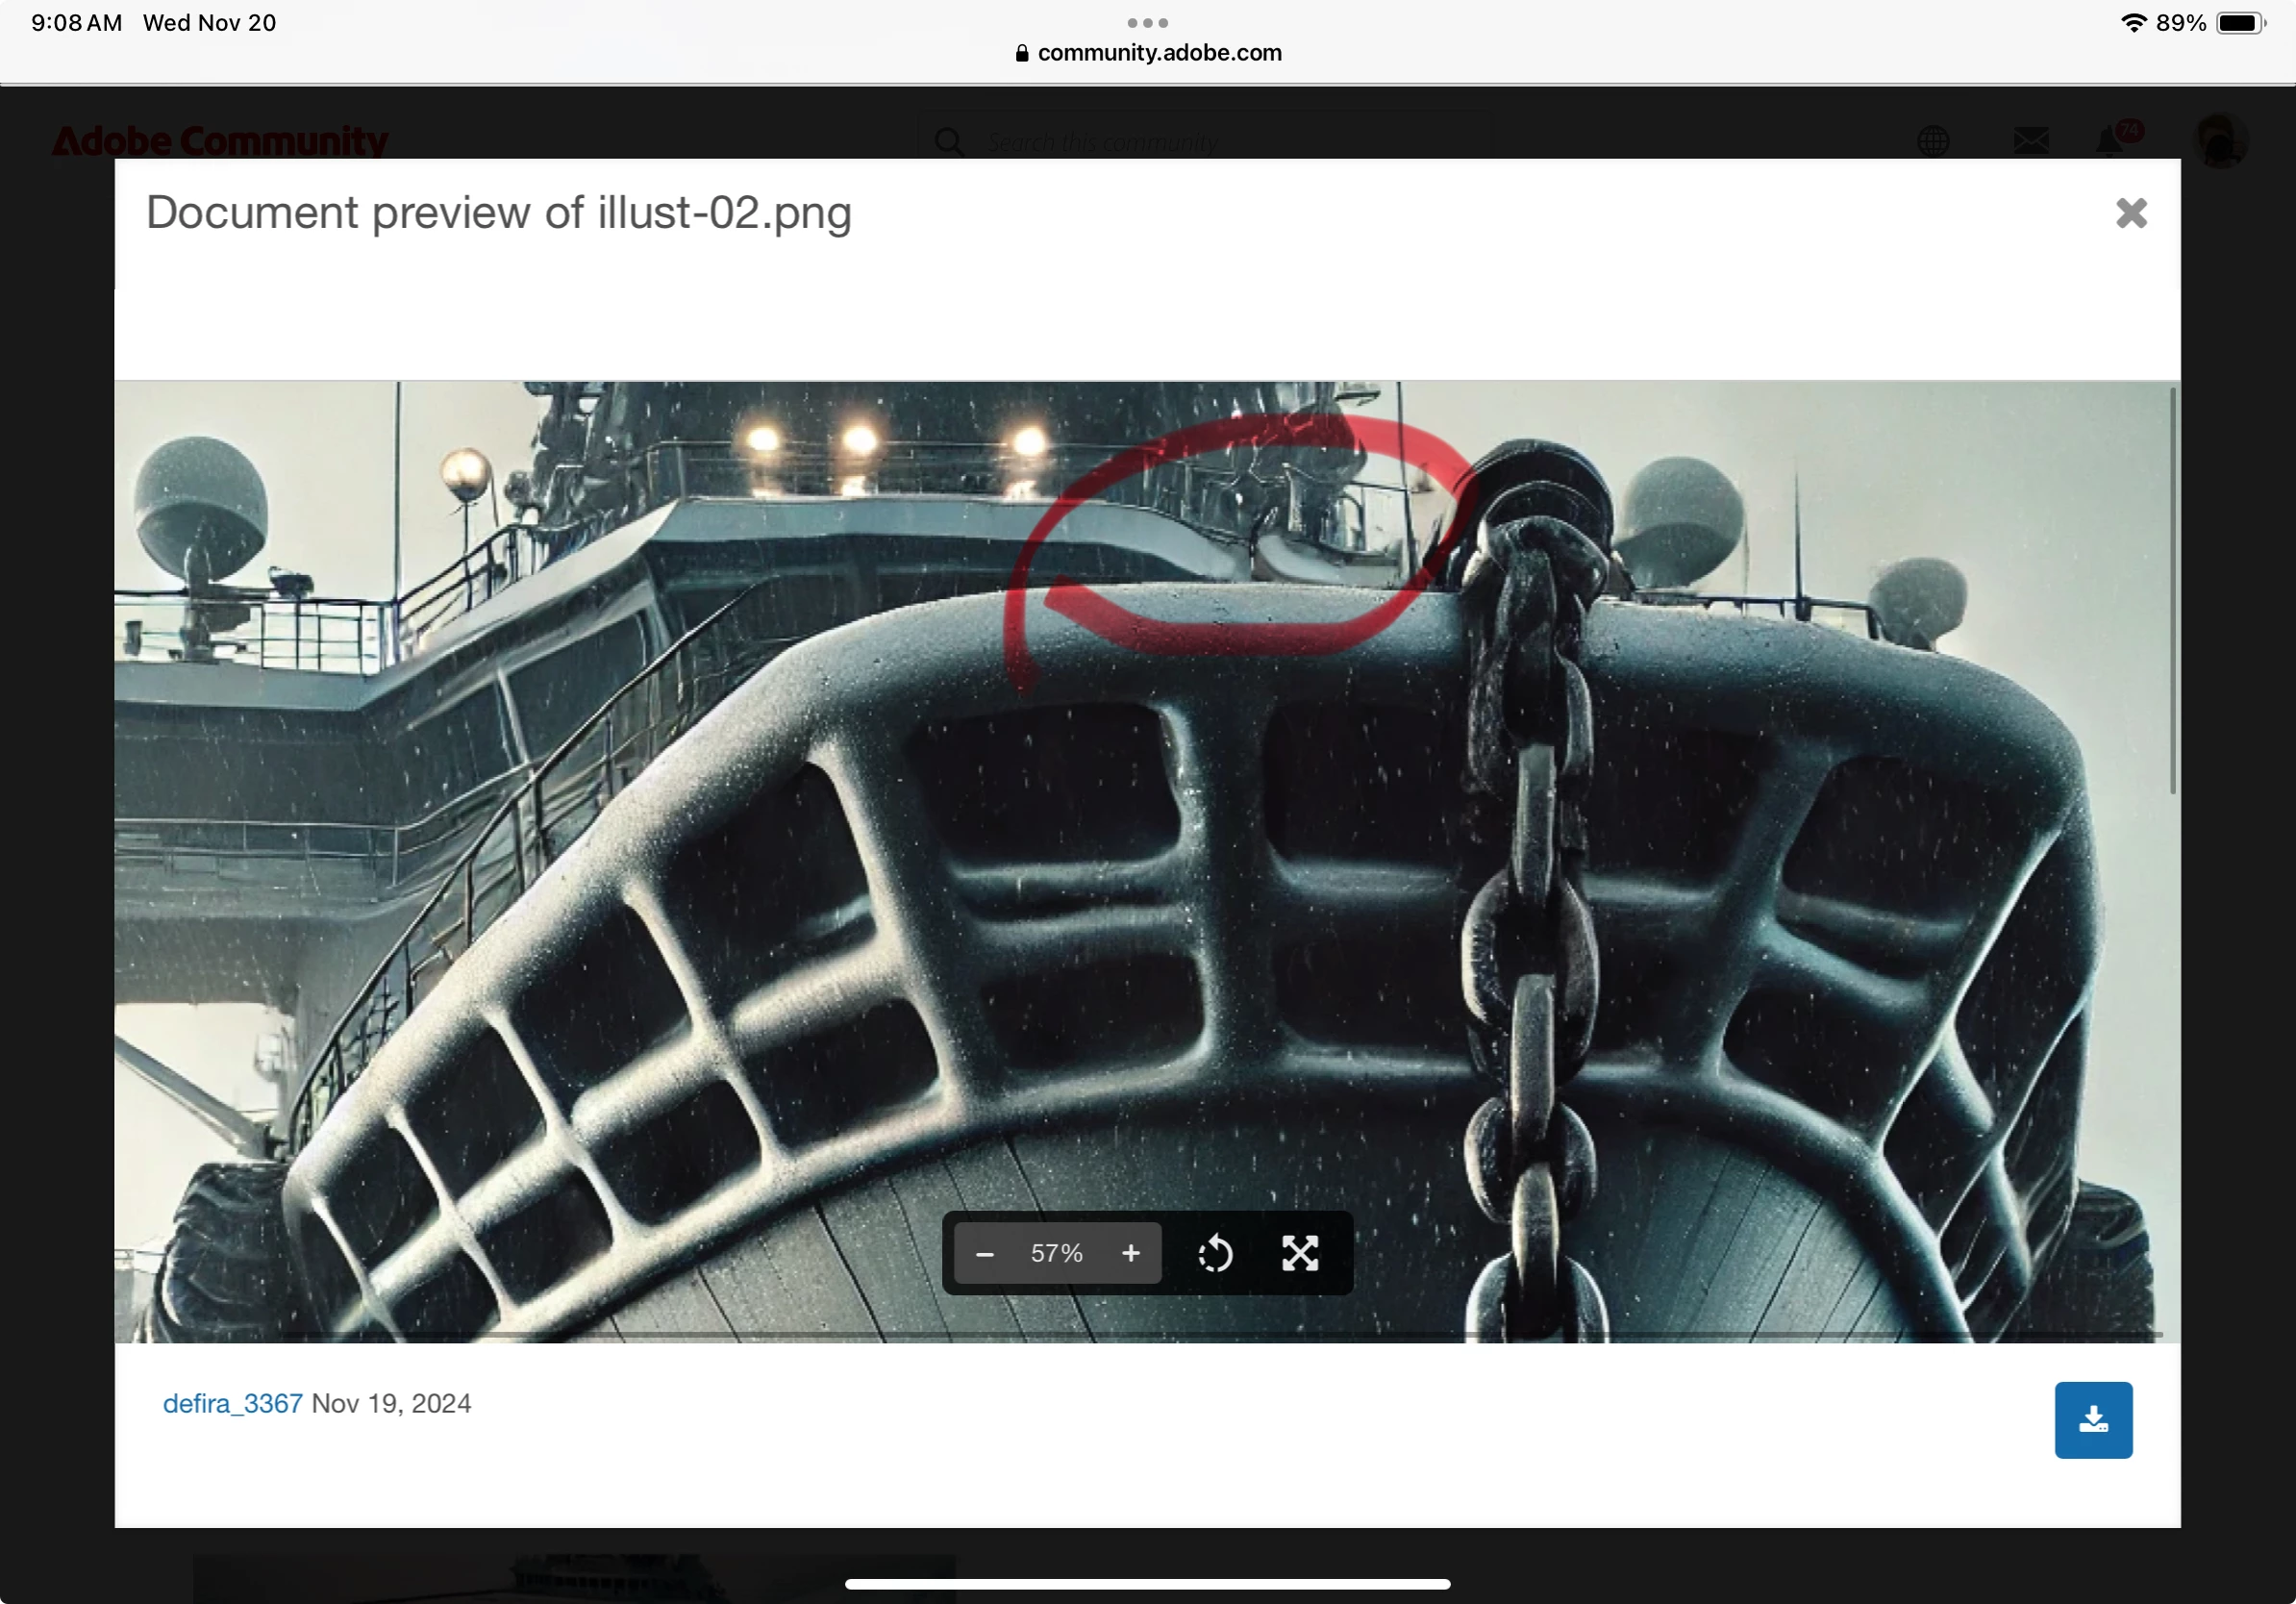Click the Adobe Community logo

click(x=220, y=140)
